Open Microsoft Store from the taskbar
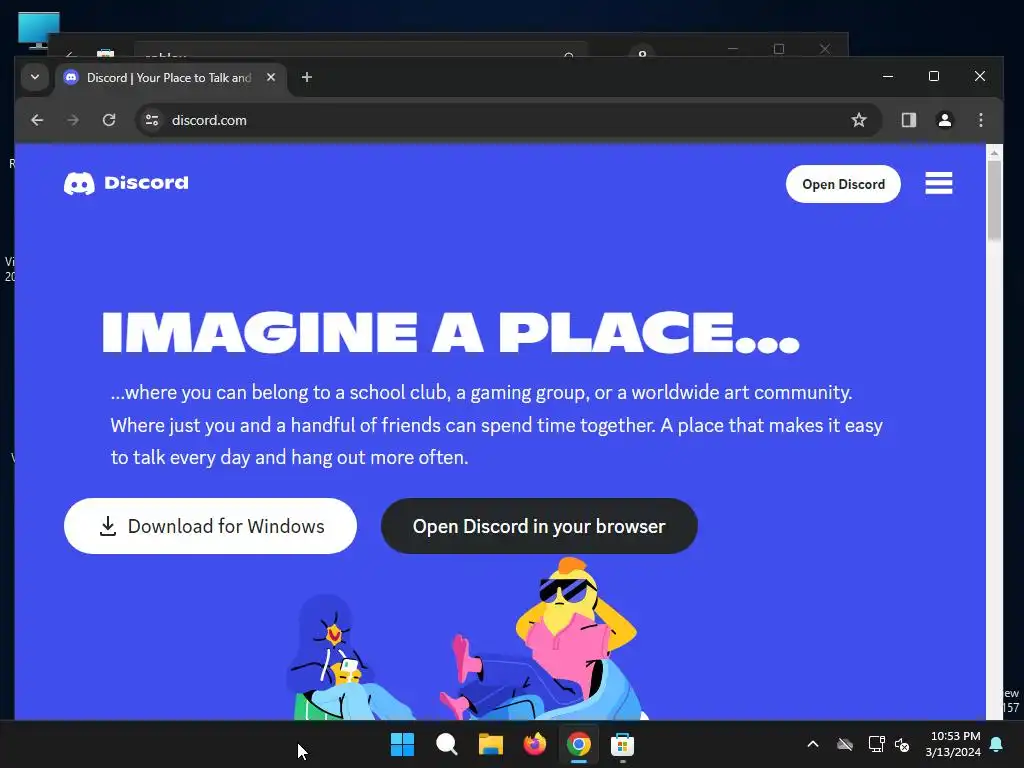Image resolution: width=1024 pixels, height=768 pixels. pos(622,744)
